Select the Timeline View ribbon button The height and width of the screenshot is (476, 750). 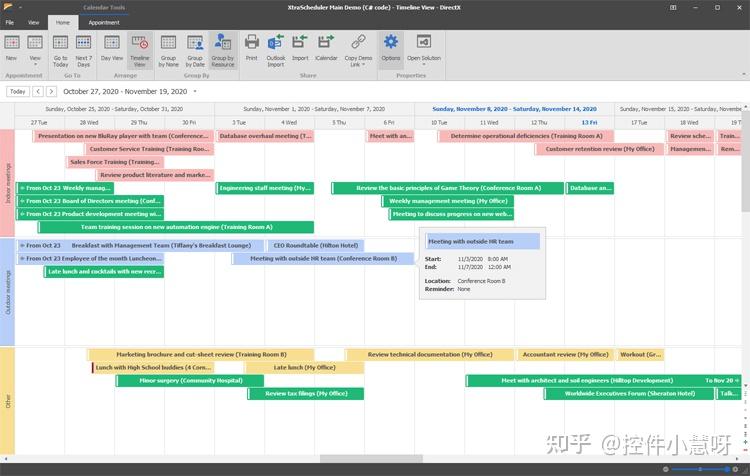tap(140, 50)
